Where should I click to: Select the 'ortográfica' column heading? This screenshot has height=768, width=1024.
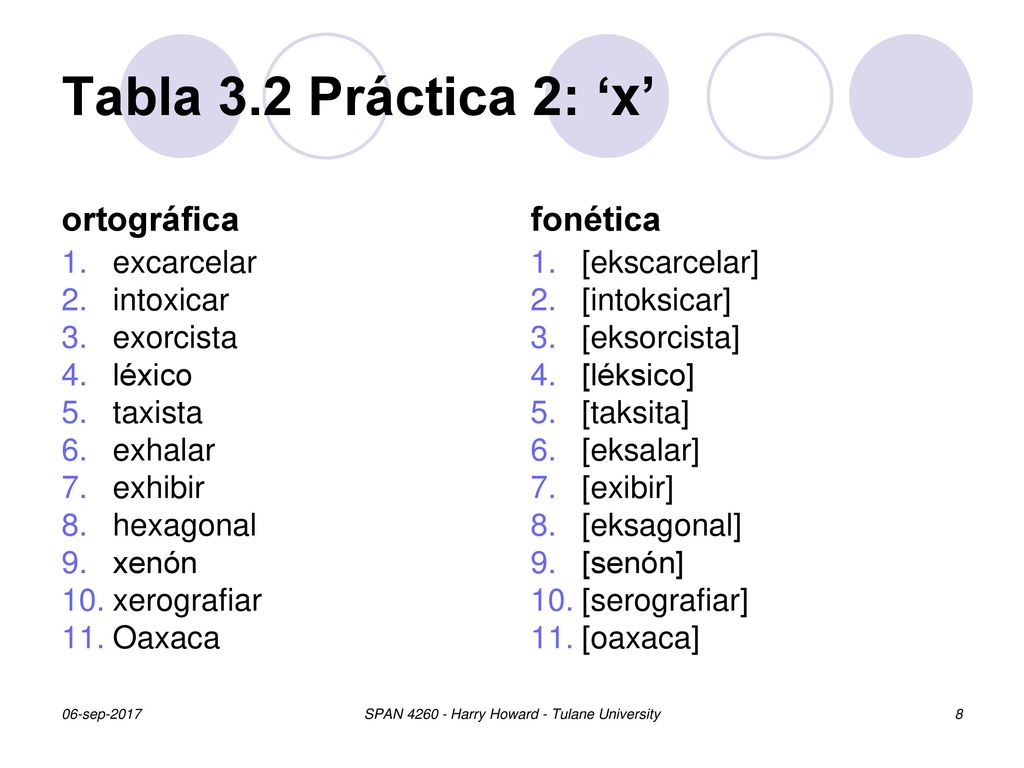[150, 220]
